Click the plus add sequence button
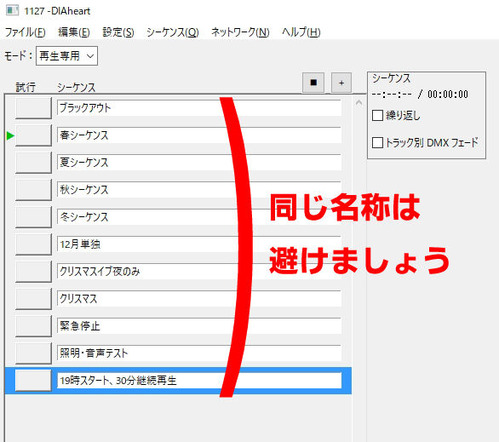This screenshot has width=499, height=442. [341, 83]
